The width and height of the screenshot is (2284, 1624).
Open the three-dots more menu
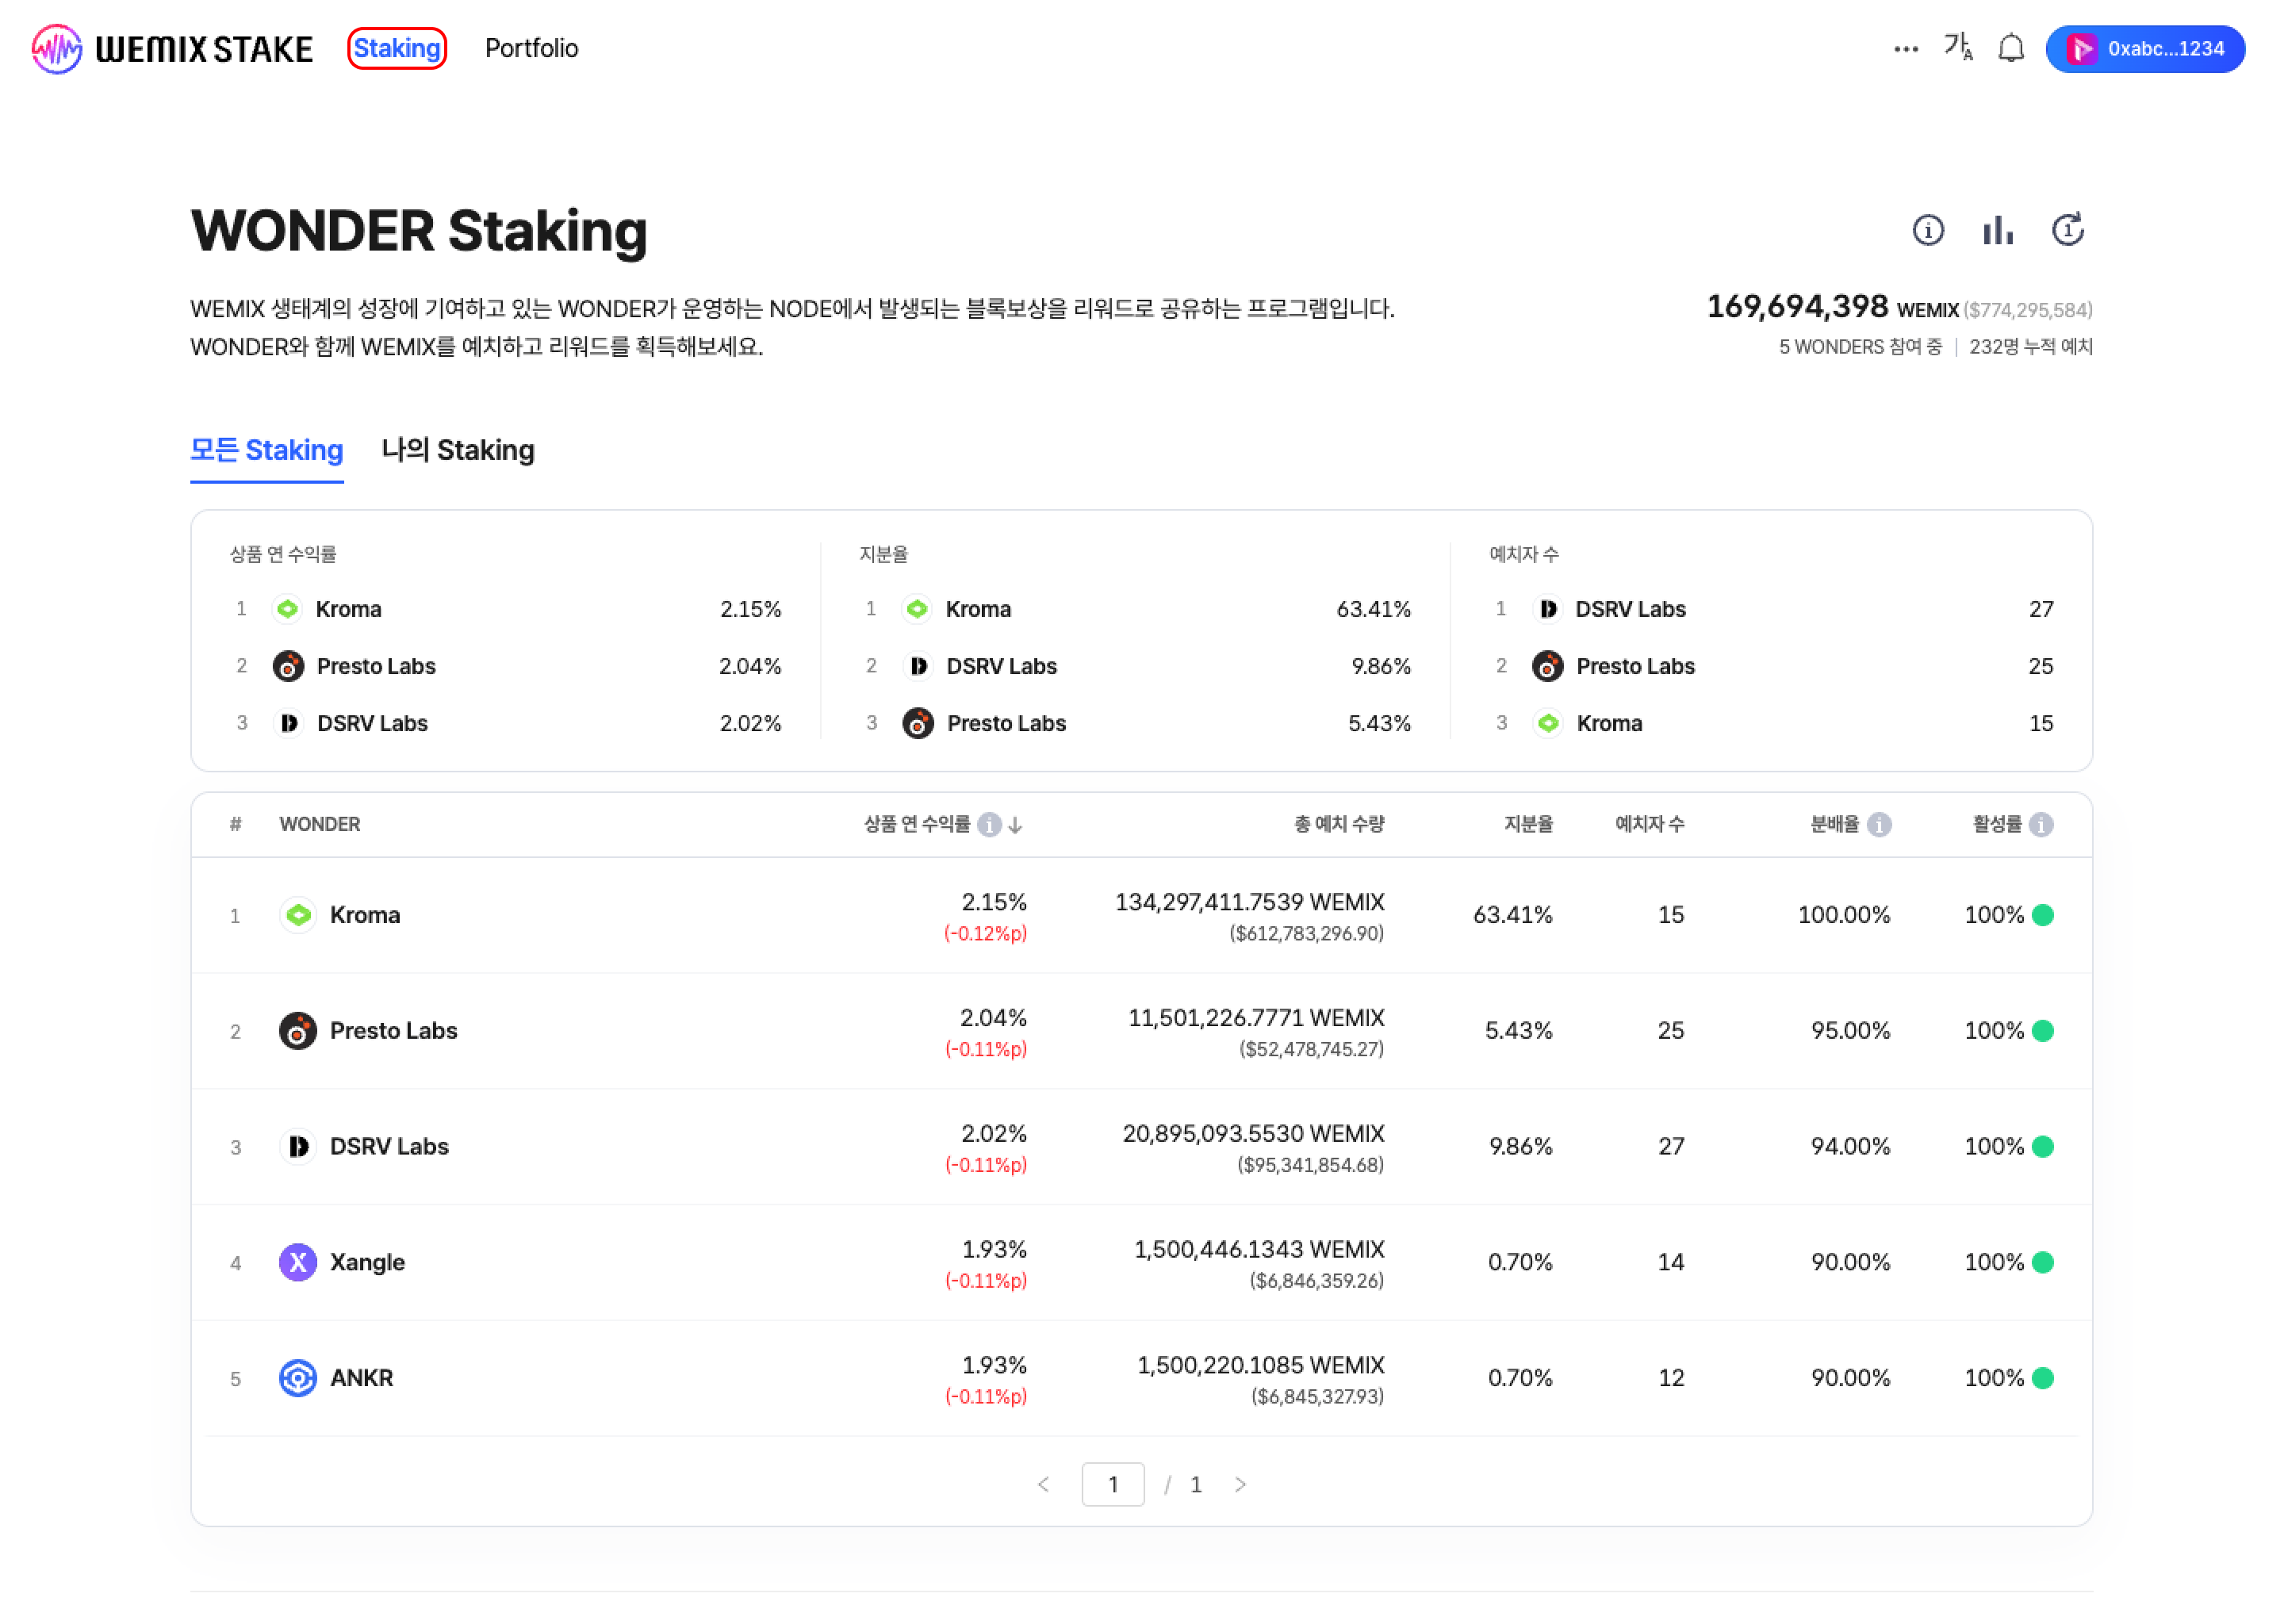[x=1905, y=49]
